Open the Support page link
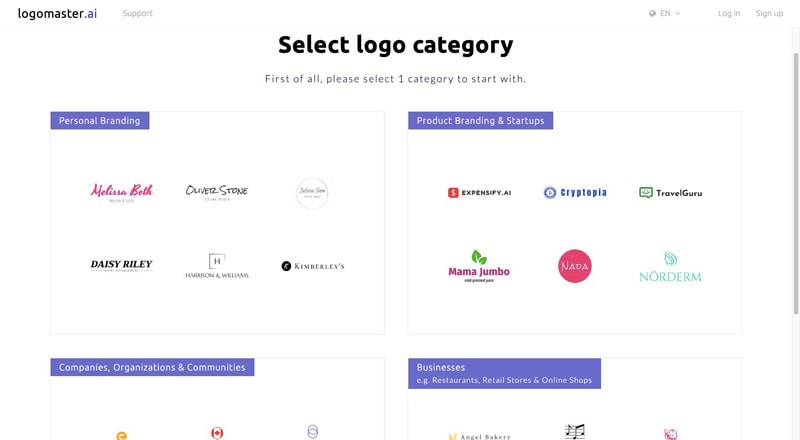Image resolution: width=800 pixels, height=440 pixels. [x=138, y=13]
